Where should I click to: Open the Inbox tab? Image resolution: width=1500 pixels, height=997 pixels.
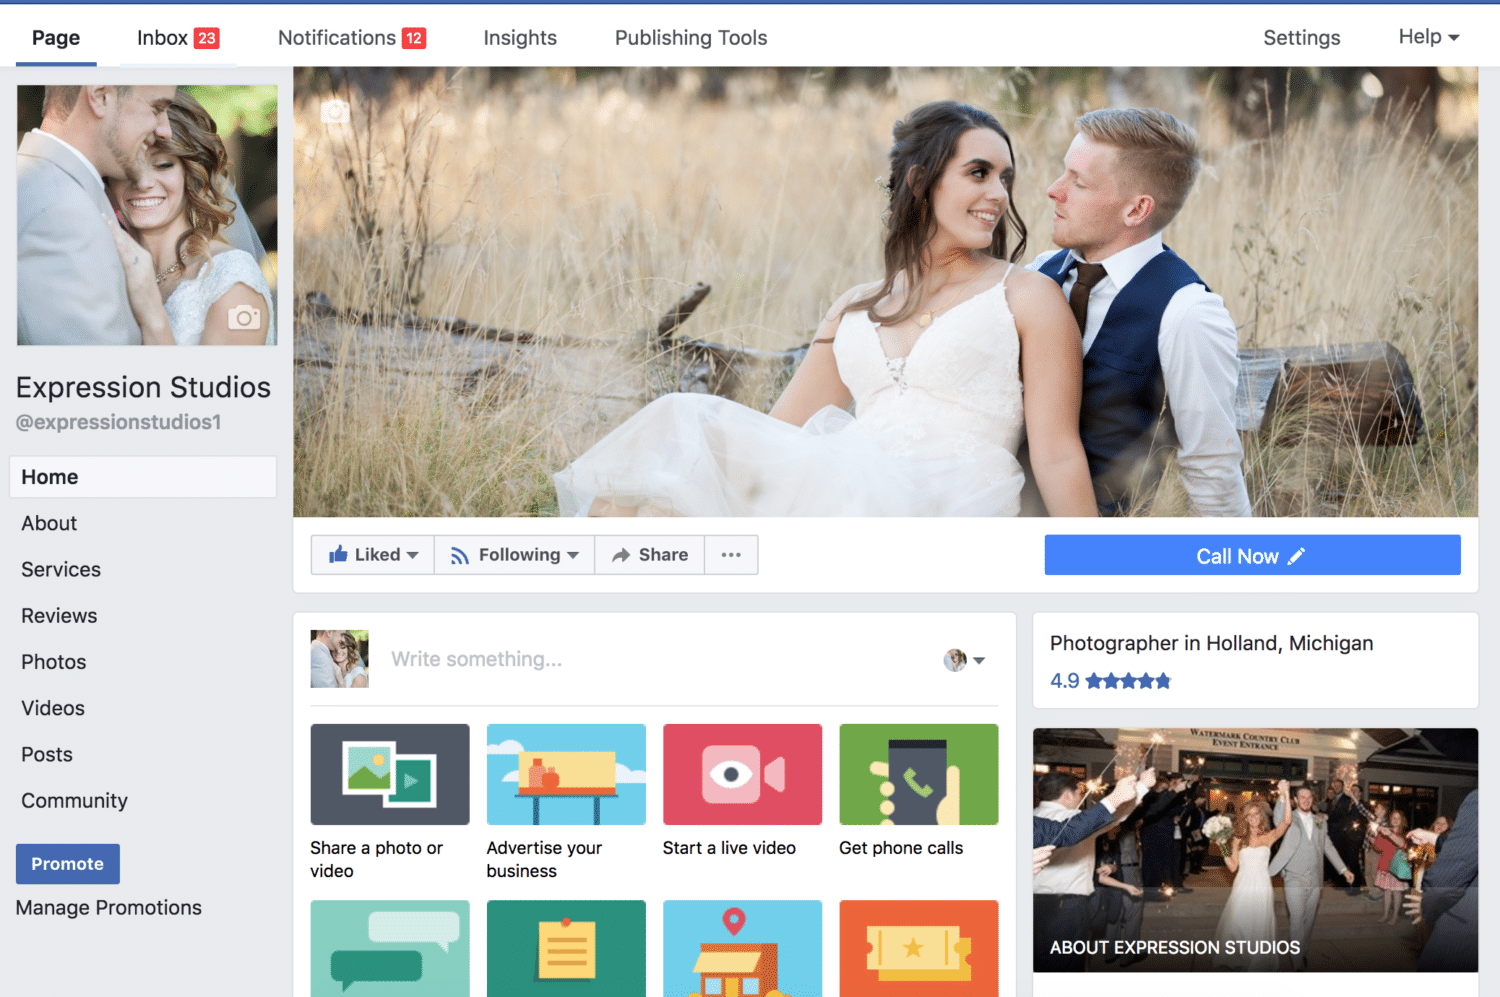pos(178,38)
